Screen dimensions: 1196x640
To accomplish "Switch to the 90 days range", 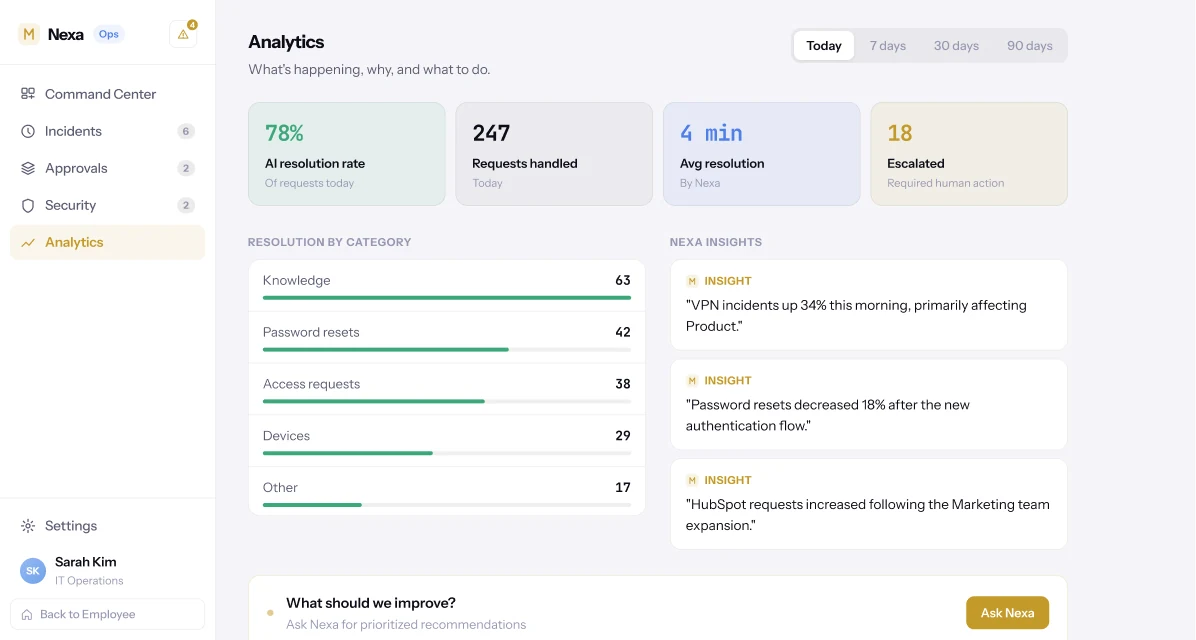I will 1030,46.
